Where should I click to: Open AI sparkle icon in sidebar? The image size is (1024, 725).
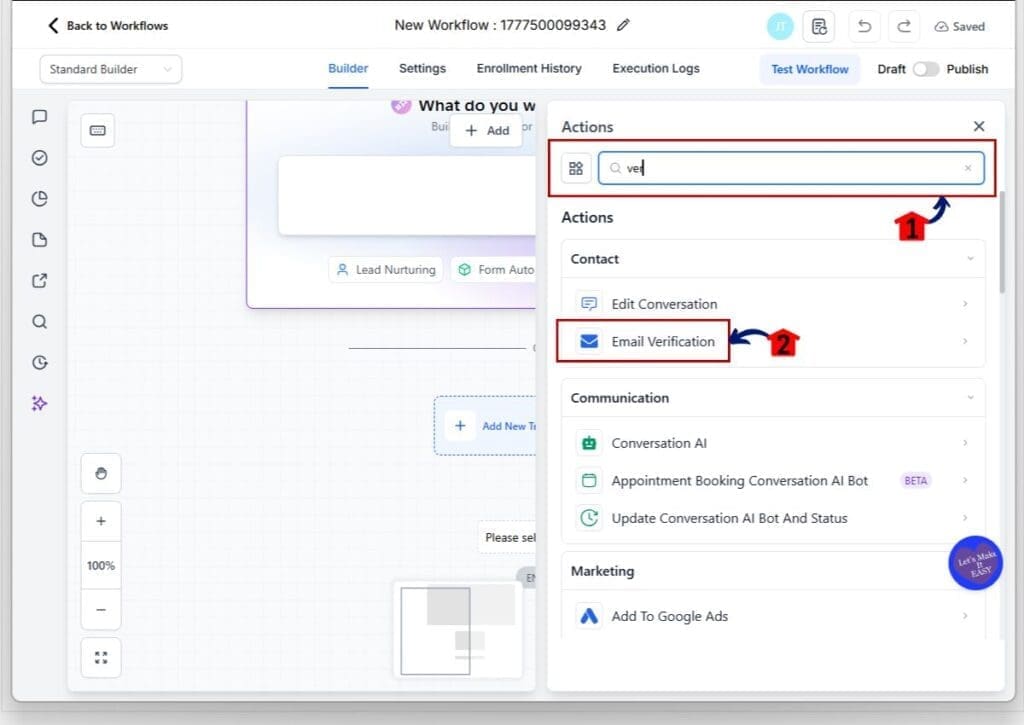pos(40,404)
